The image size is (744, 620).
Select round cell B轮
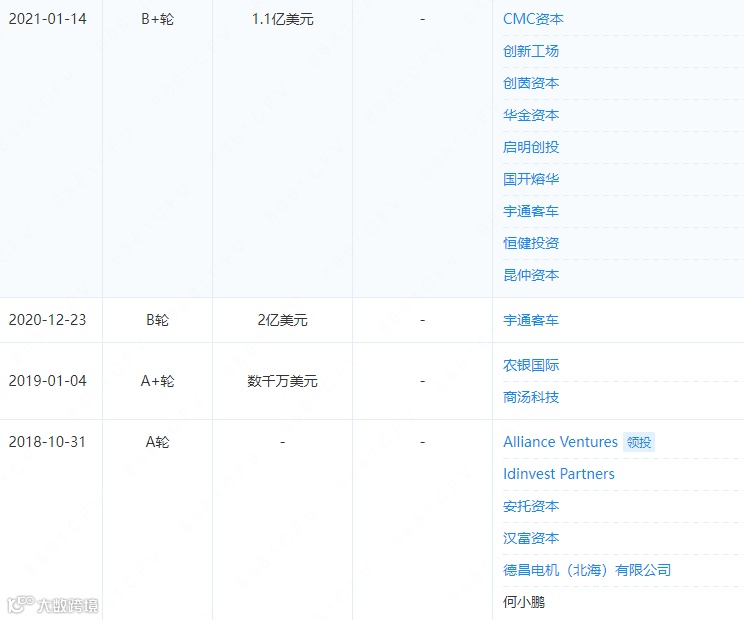[158, 320]
